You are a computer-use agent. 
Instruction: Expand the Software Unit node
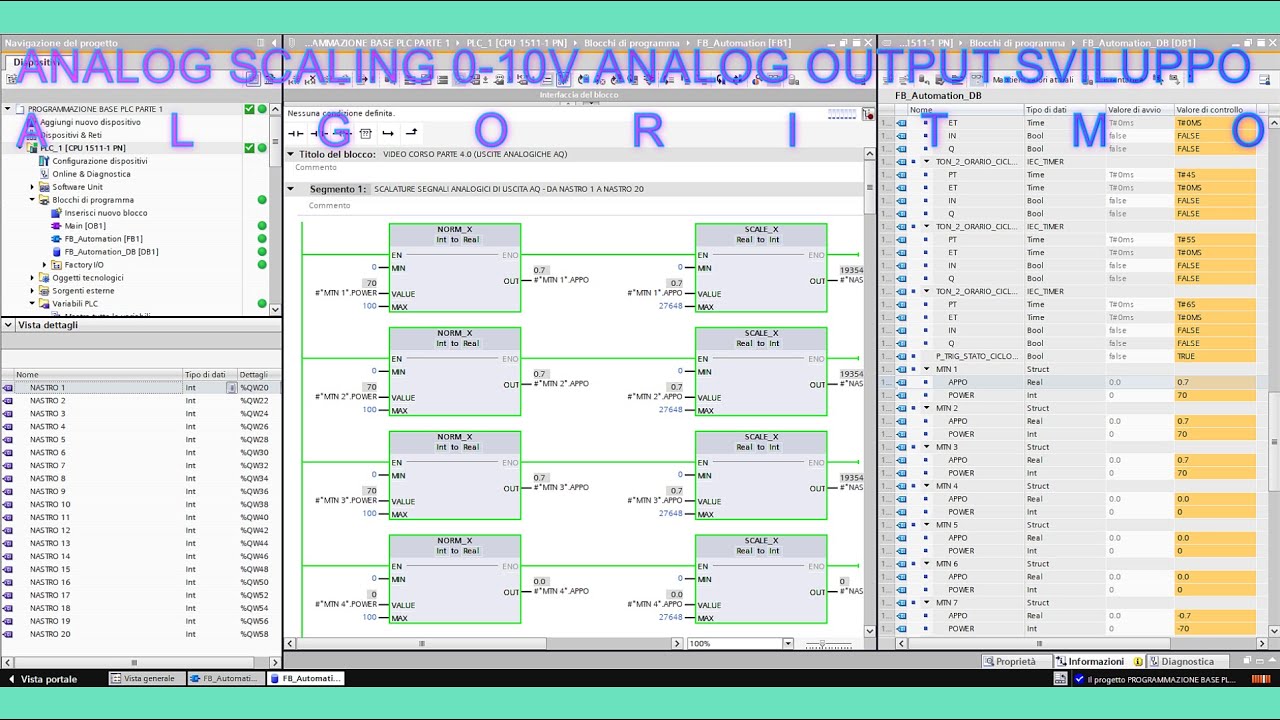point(32,187)
